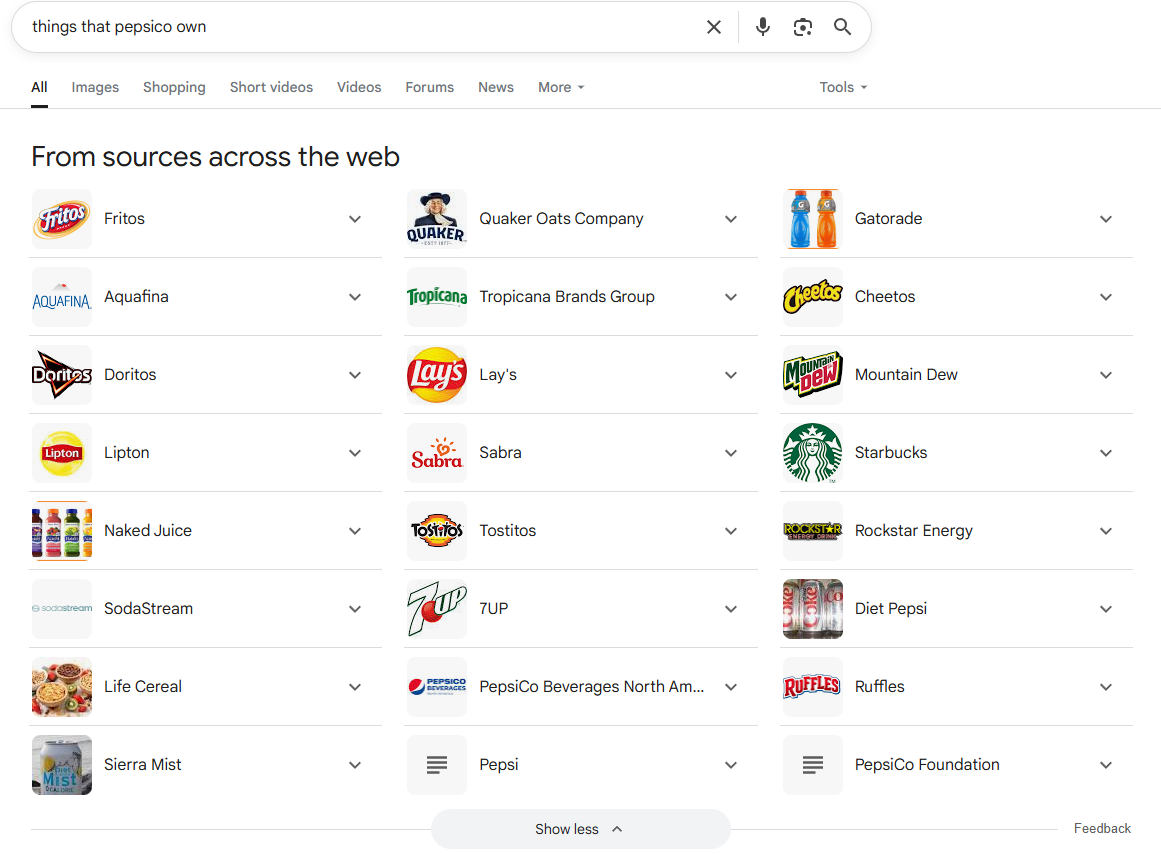
Task: Click the Tropicana logo thumbnail
Action: pos(437,297)
